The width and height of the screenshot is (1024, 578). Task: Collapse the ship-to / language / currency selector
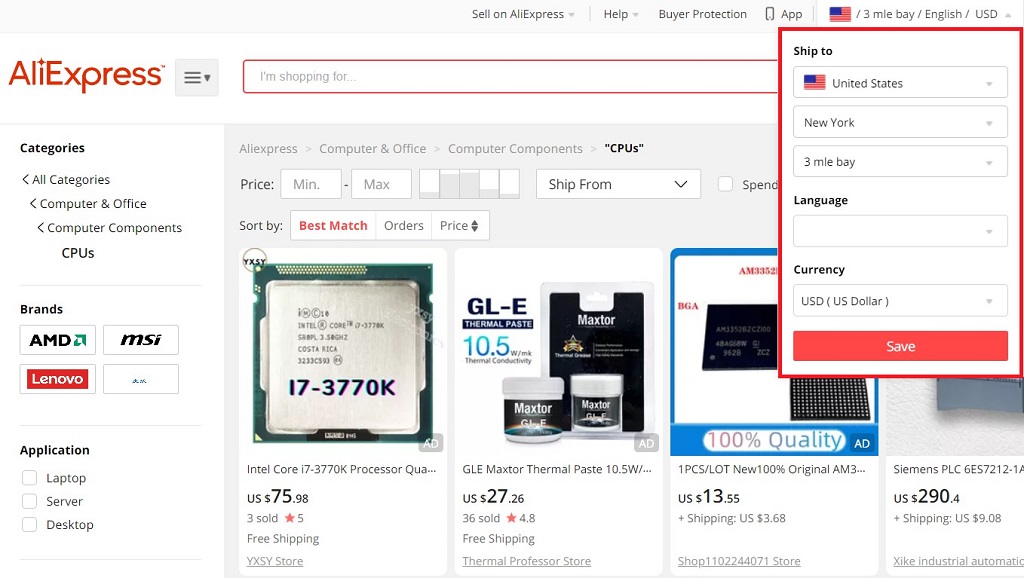click(x=921, y=14)
